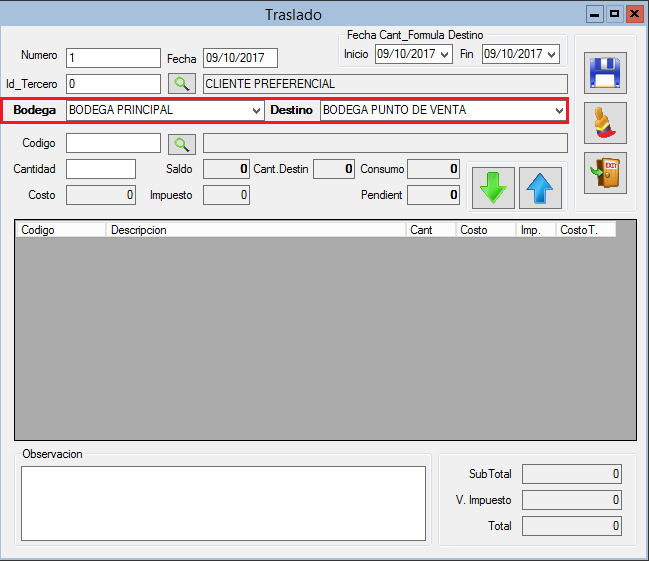Image resolution: width=649 pixels, height=561 pixels.
Task: Click the Fecha date field
Action: [x=239, y=58]
